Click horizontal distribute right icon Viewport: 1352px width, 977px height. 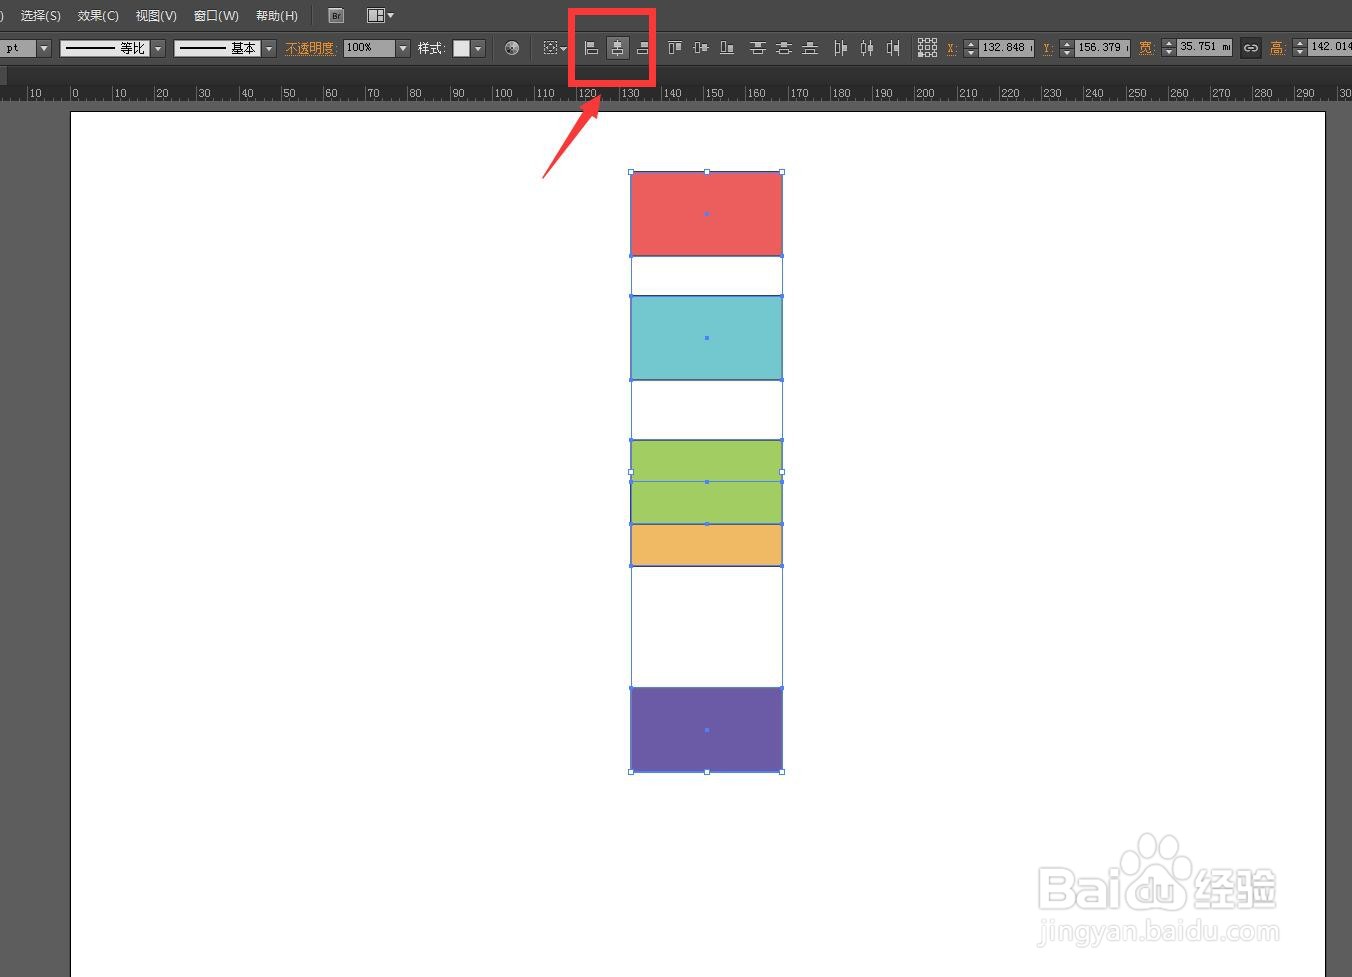[893, 48]
